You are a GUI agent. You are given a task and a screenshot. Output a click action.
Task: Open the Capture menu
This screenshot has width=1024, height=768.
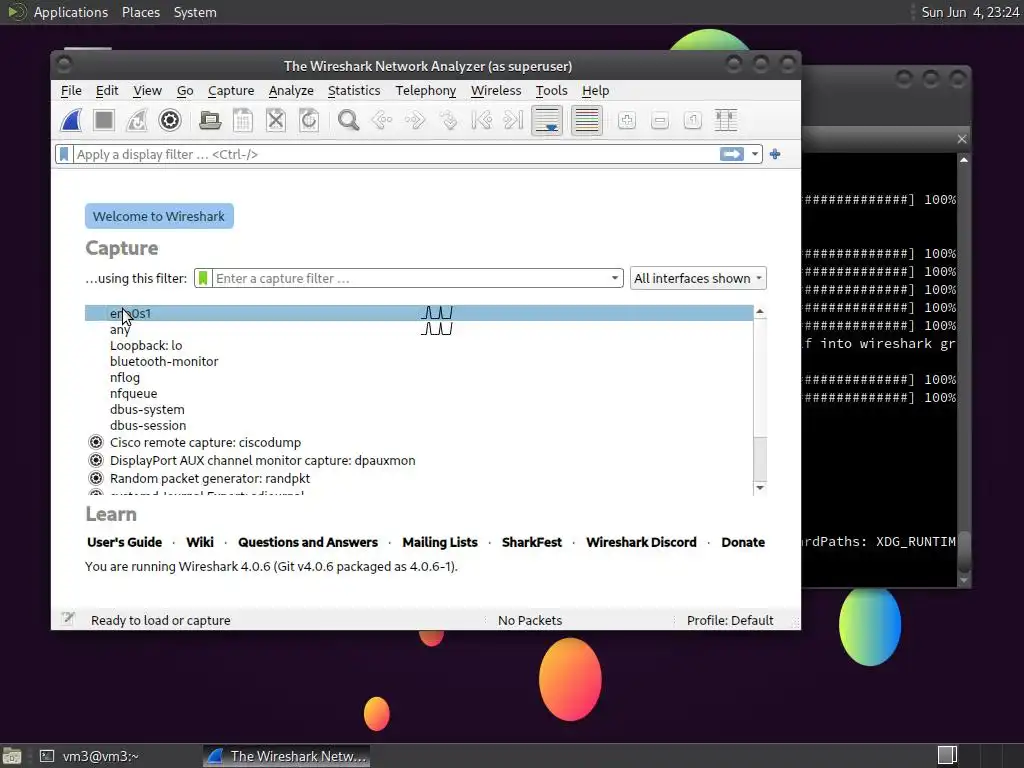(231, 91)
